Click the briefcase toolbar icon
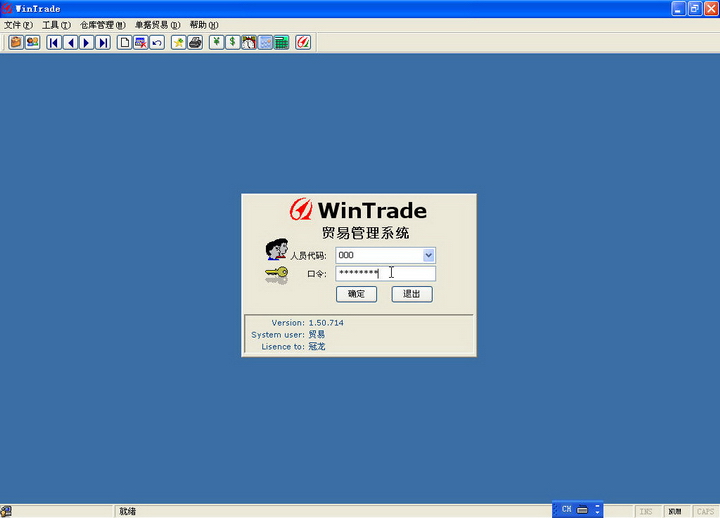Viewport: 720px width, 518px height. pos(16,43)
